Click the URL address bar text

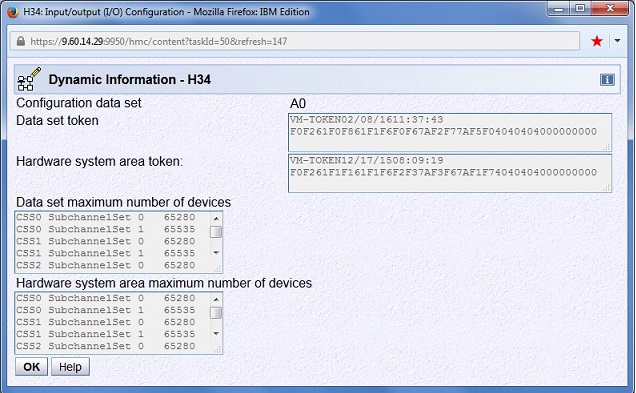[x=159, y=41]
